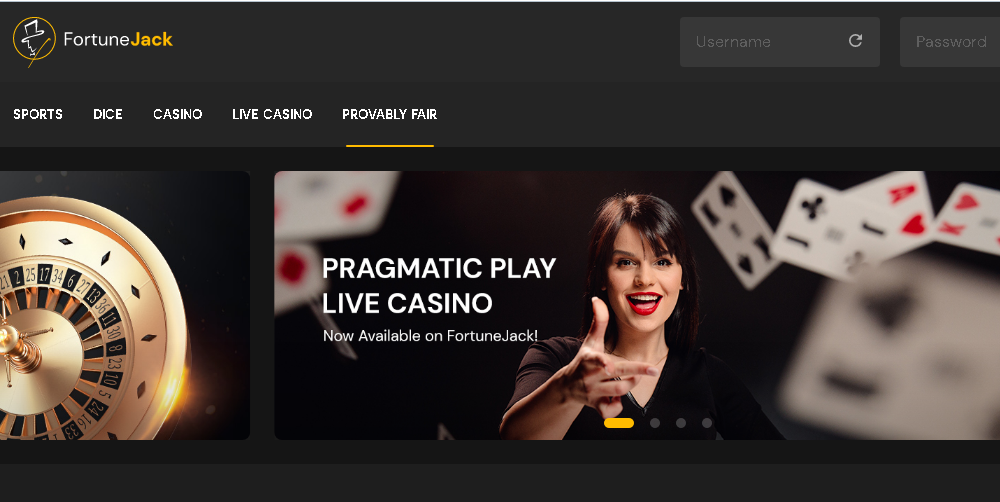Open the golden roulette wheel banner
This screenshot has height=502, width=1000.
(x=125, y=306)
